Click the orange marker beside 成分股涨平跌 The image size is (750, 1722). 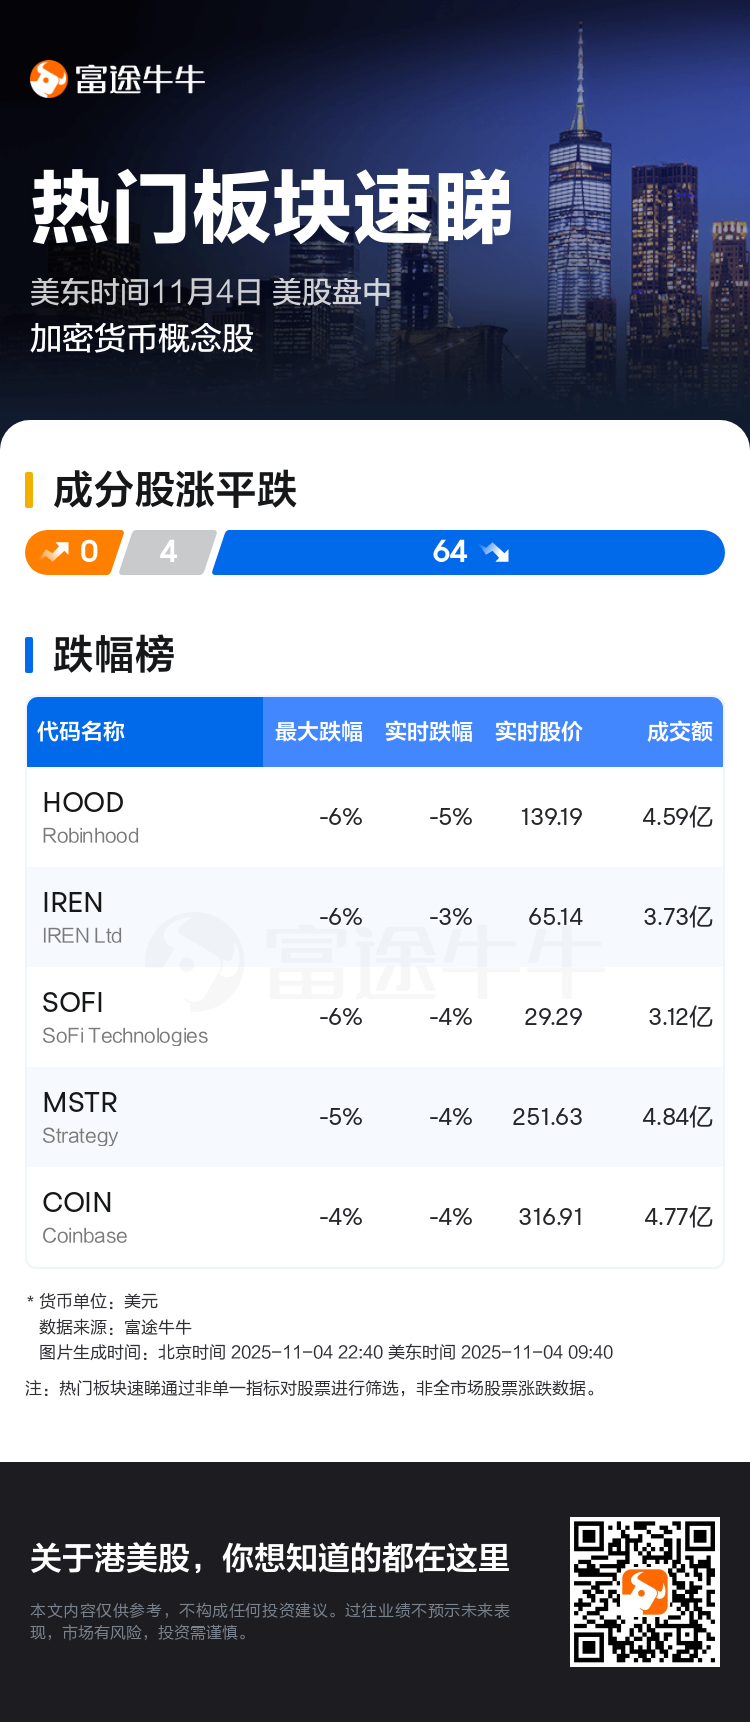(29, 490)
